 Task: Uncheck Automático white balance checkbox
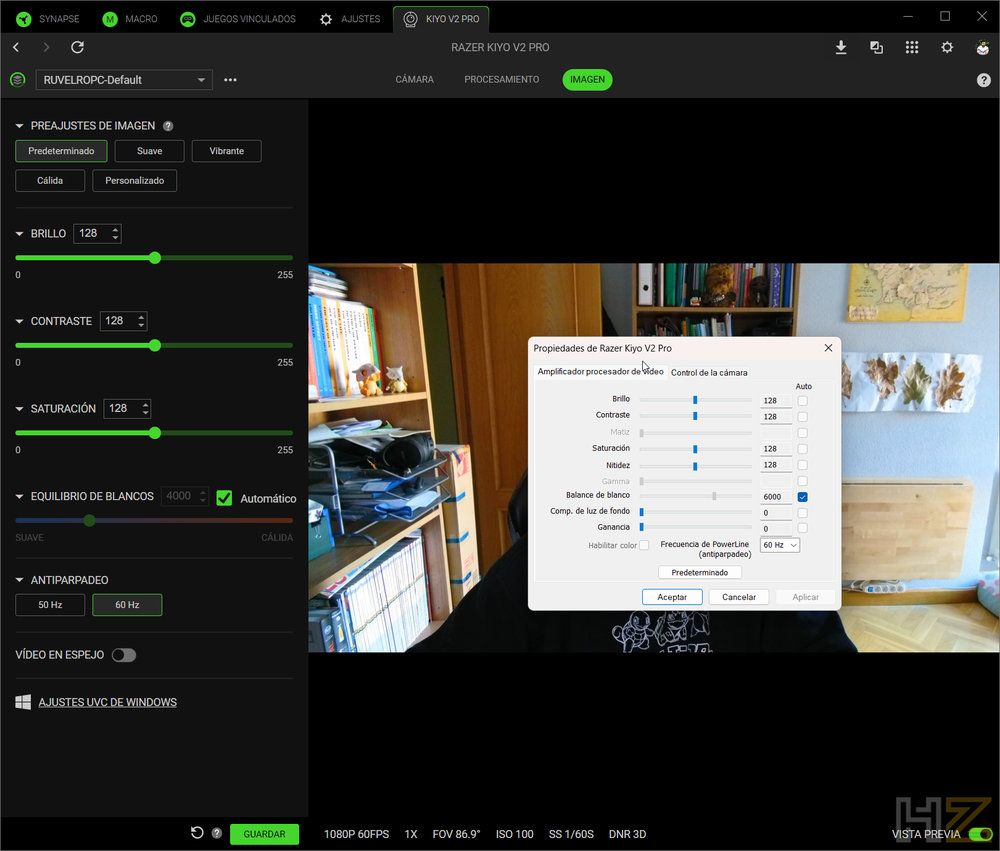coord(224,498)
